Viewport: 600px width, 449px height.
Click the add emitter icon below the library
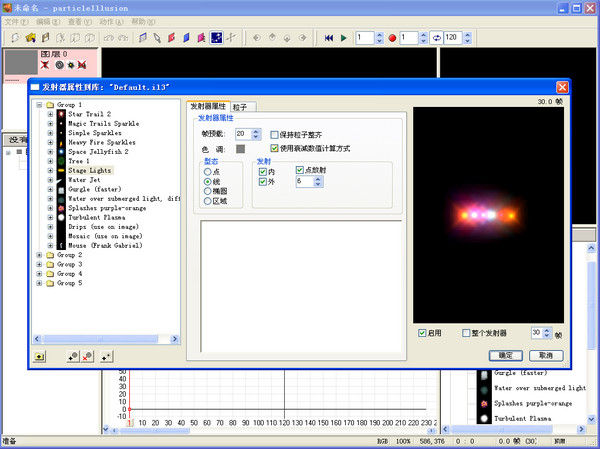pyautogui.click(x=72, y=355)
